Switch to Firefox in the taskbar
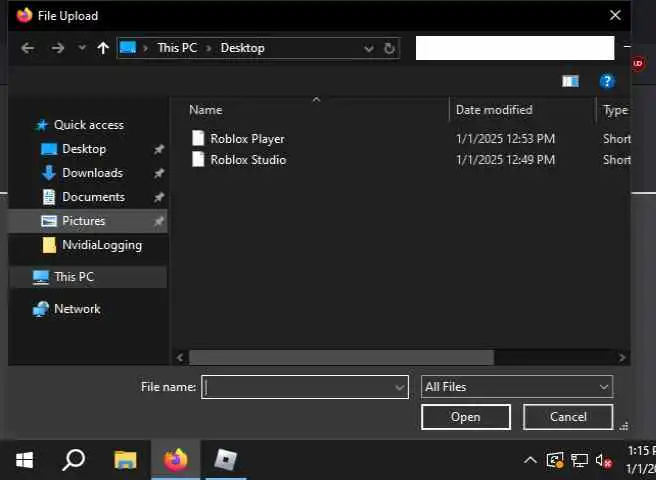The width and height of the screenshot is (656, 480). click(x=176, y=460)
